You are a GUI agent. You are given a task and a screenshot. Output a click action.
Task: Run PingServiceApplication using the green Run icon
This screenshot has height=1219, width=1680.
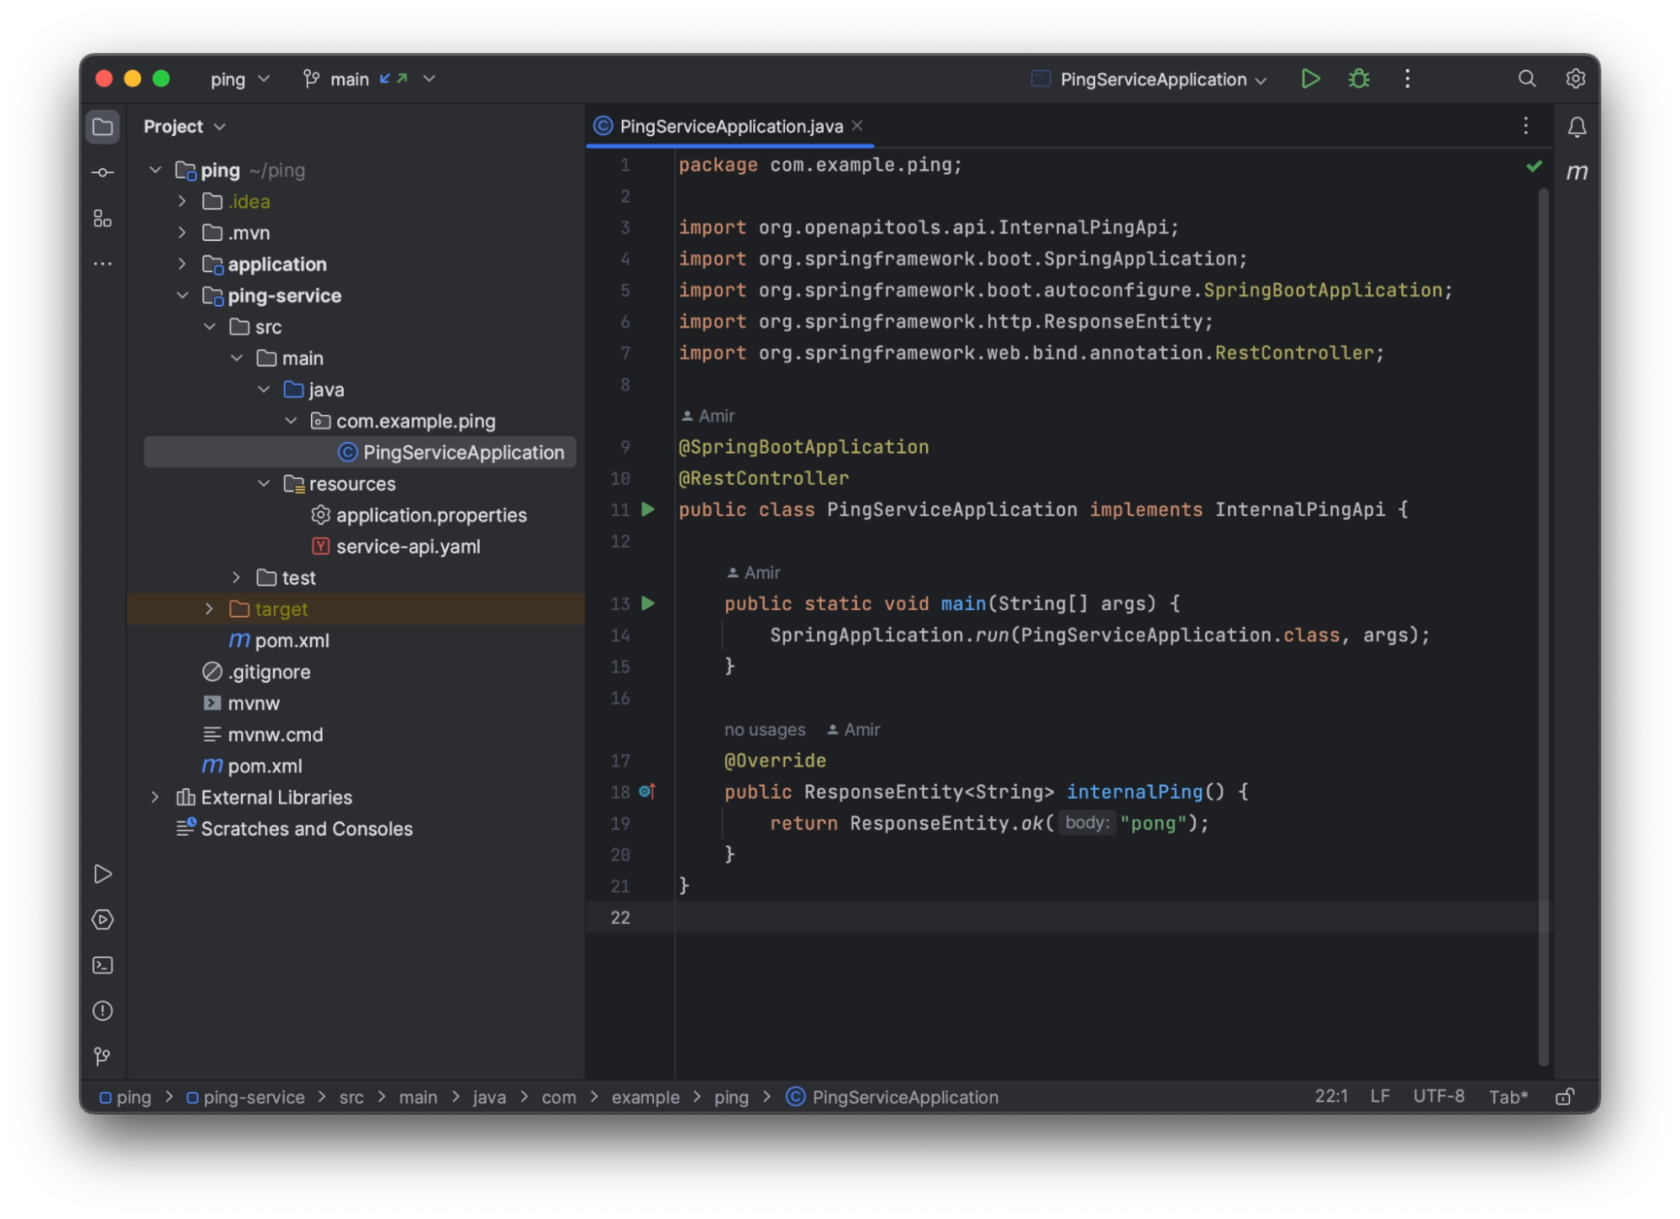pyautogui.click(x=1310, y=78)
